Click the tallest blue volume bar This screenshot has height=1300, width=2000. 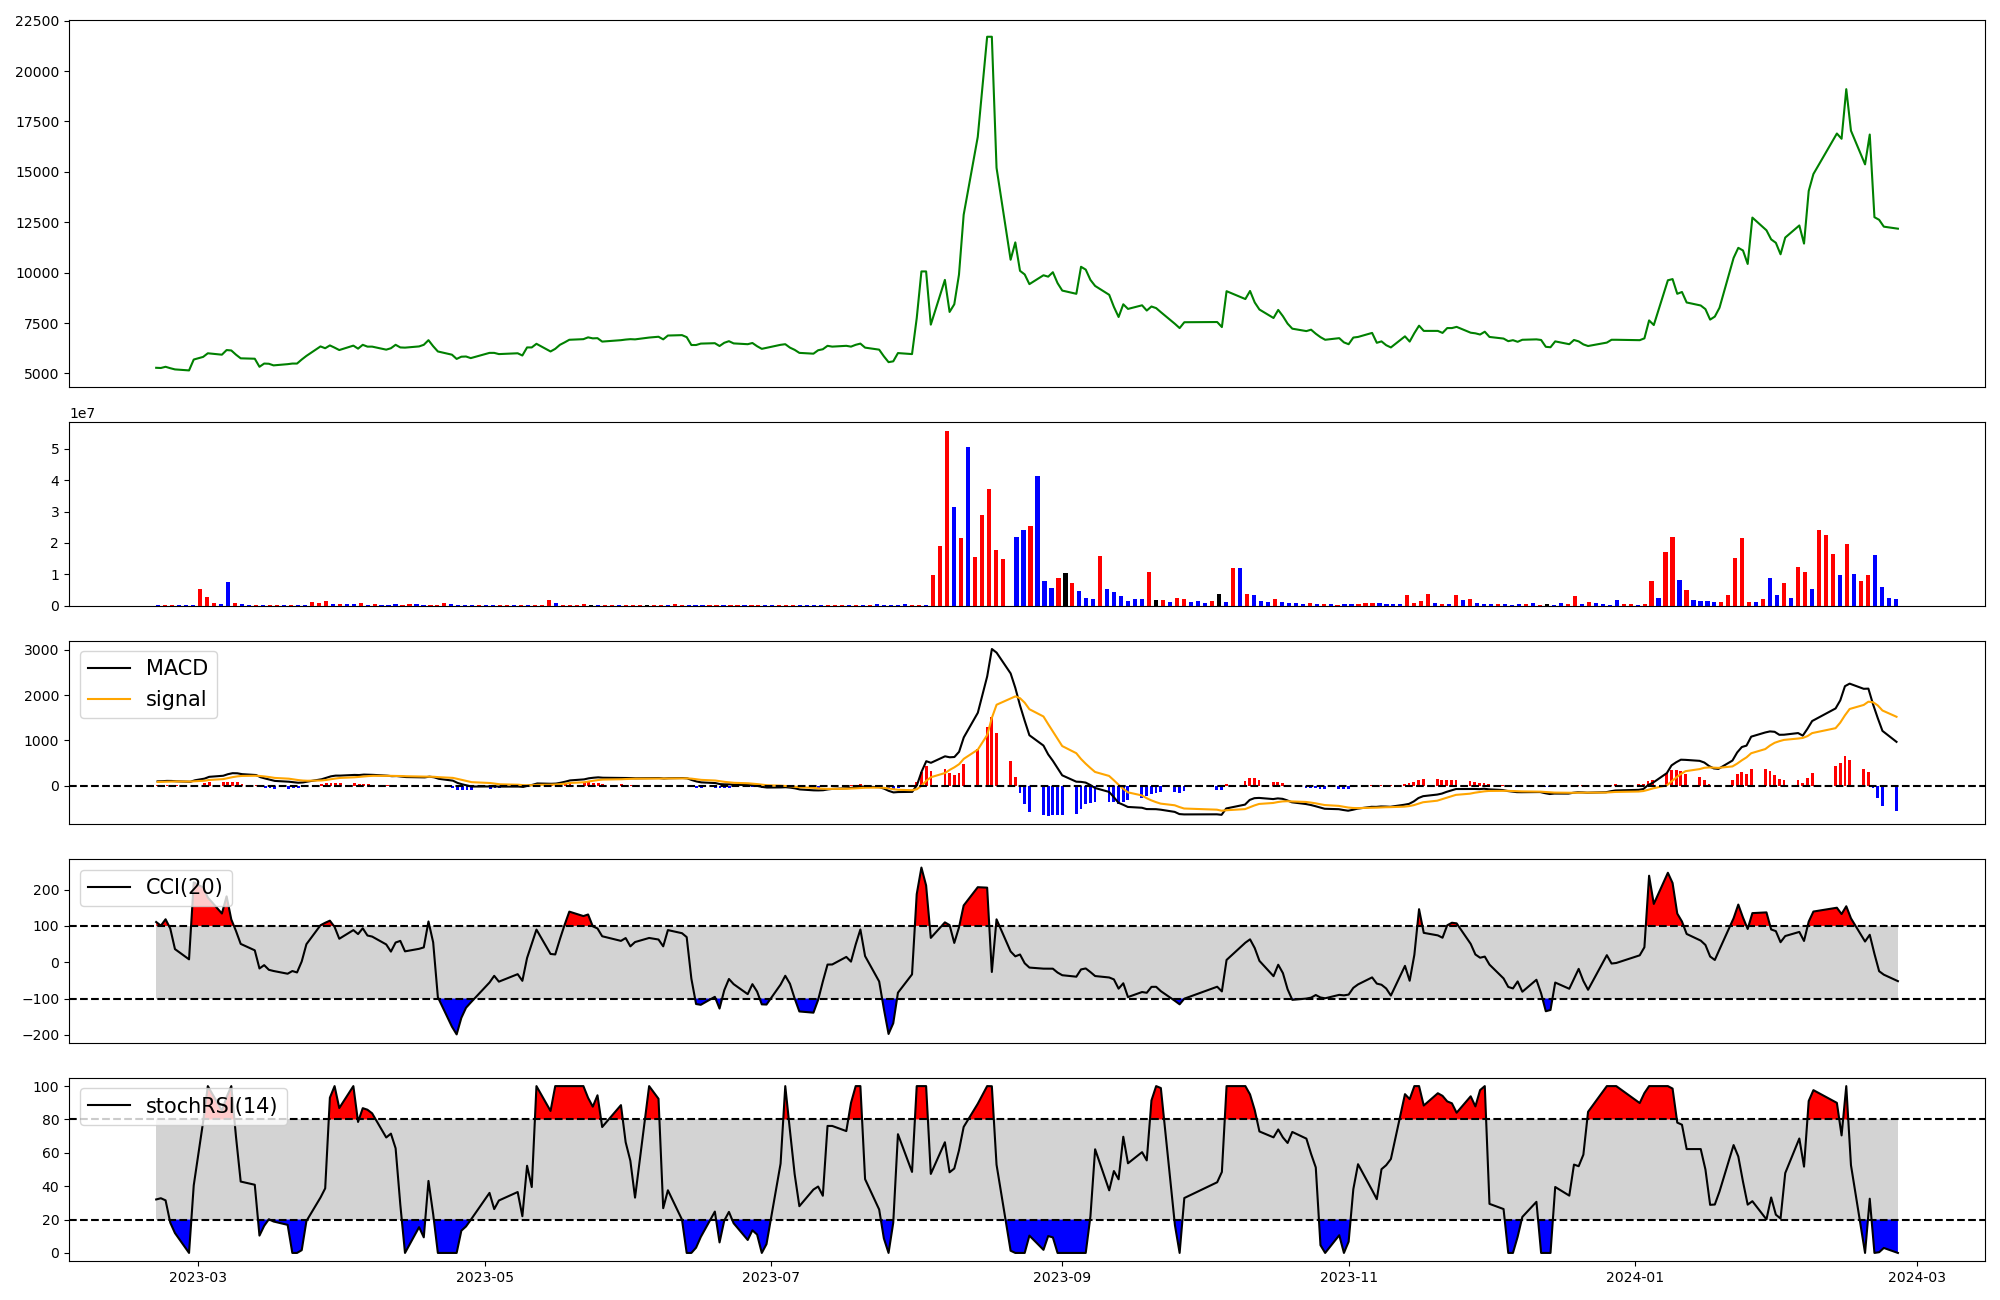coord(968,527)
